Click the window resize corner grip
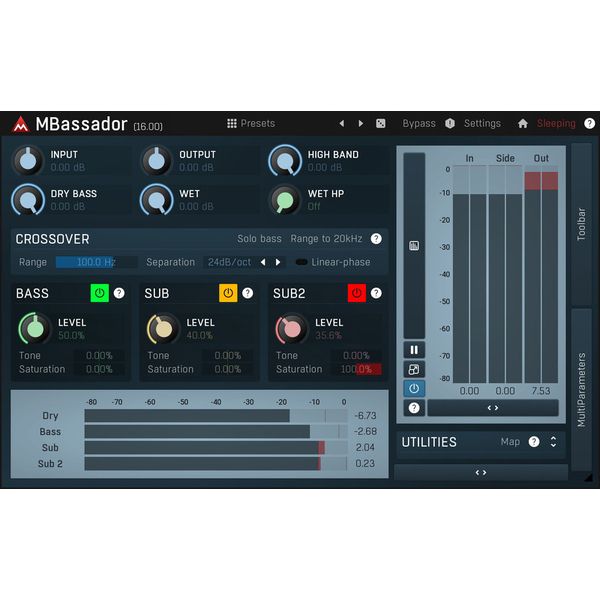 588,477
